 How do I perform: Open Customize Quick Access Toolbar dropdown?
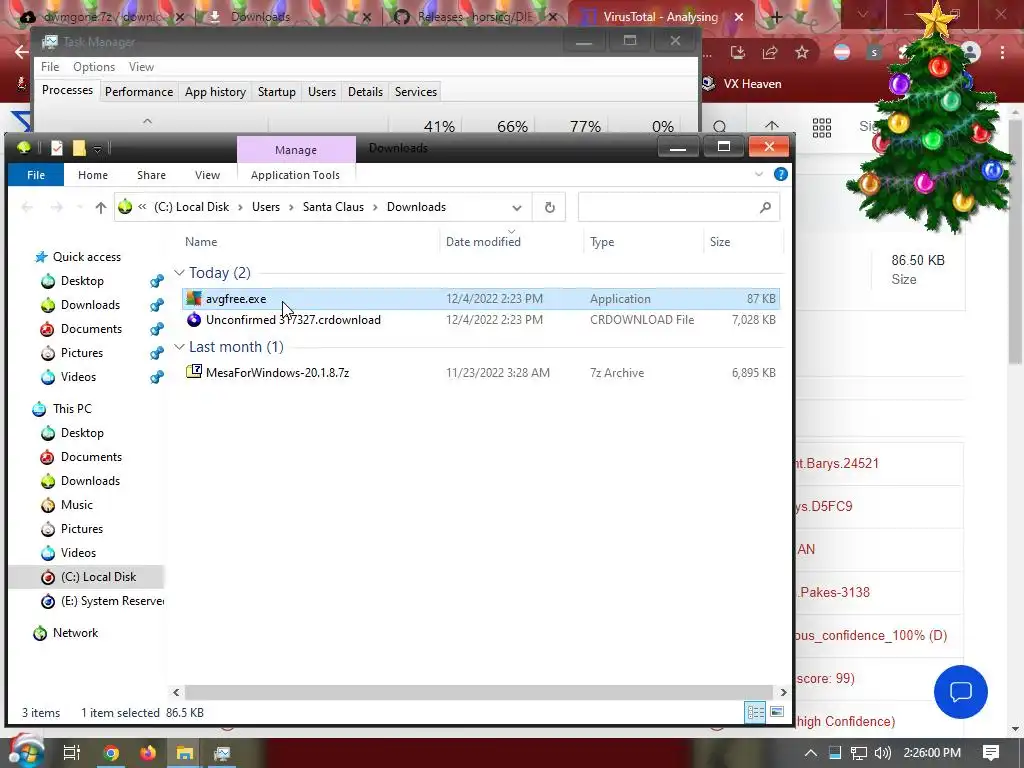click(x=97, y=149)
